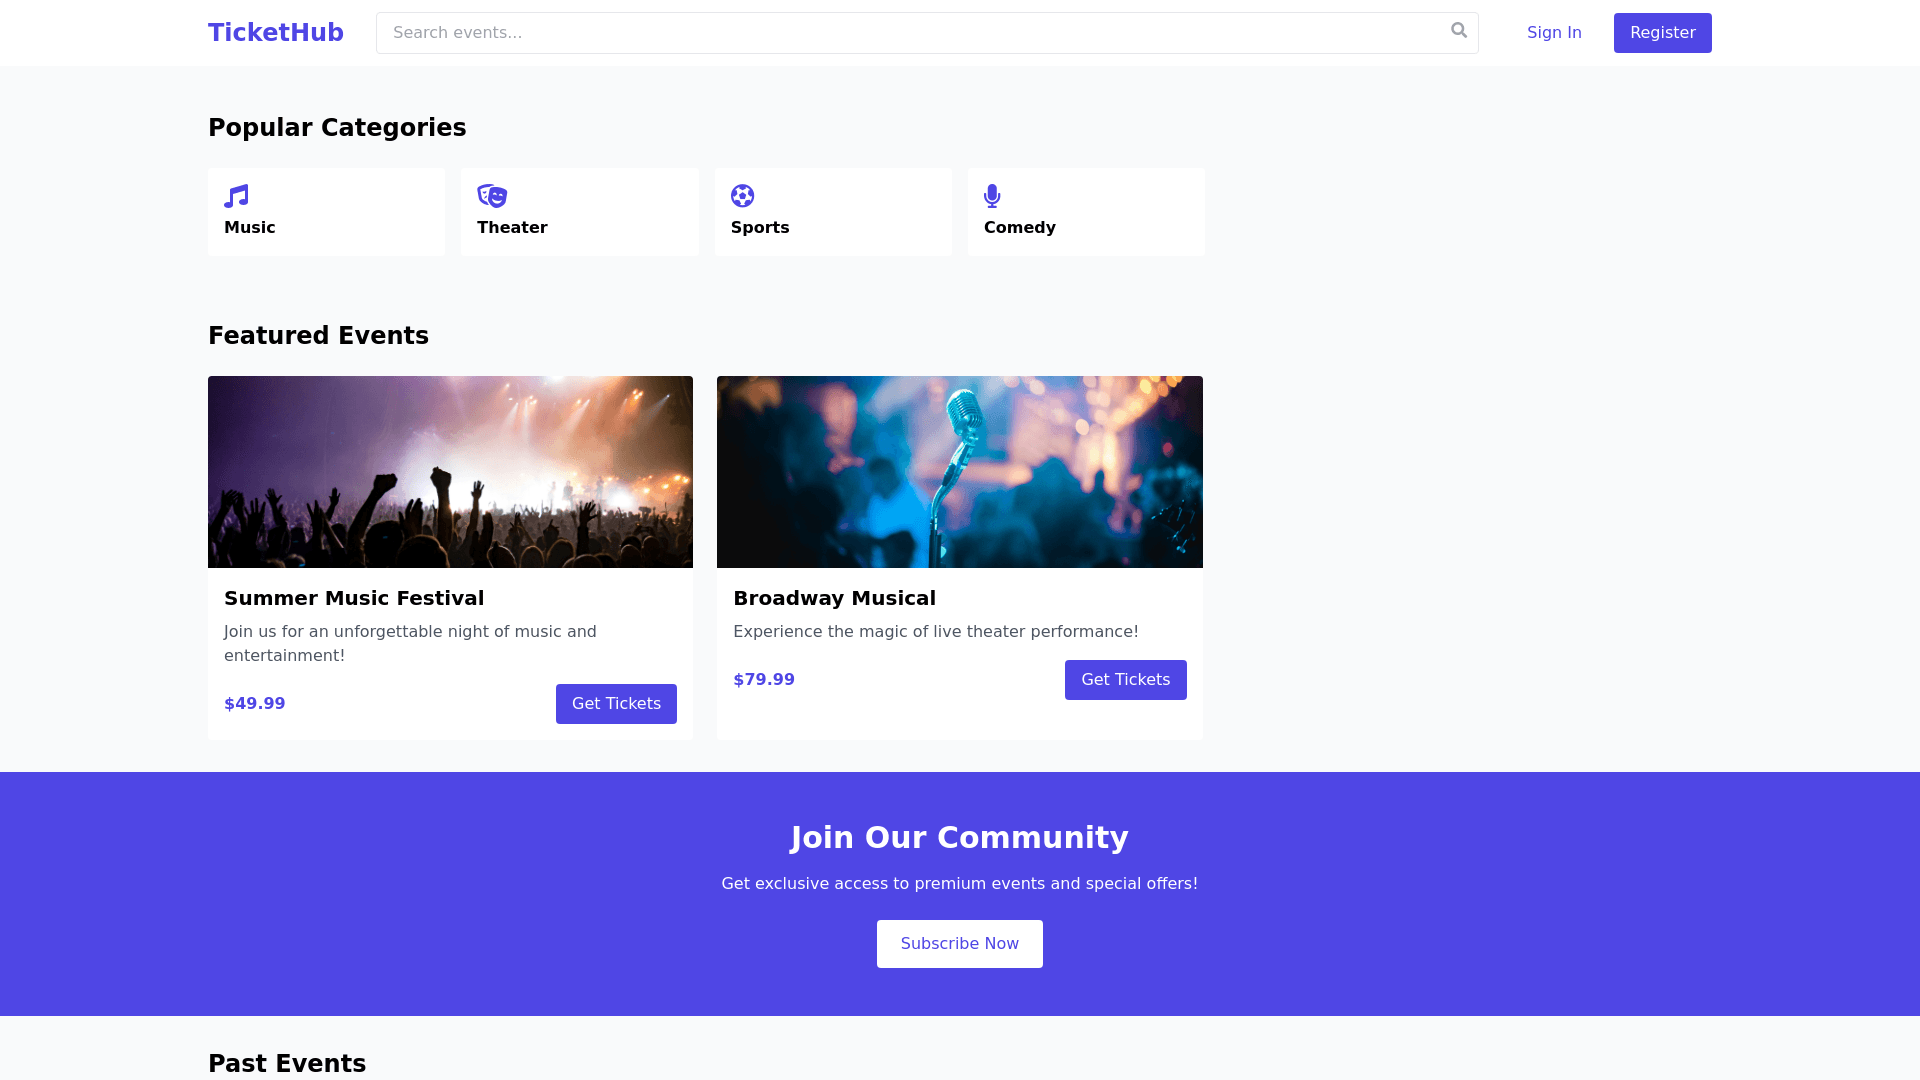Screen dimensions: 1920x1080
Task: Choose the Sports category label
Action: 760,228
